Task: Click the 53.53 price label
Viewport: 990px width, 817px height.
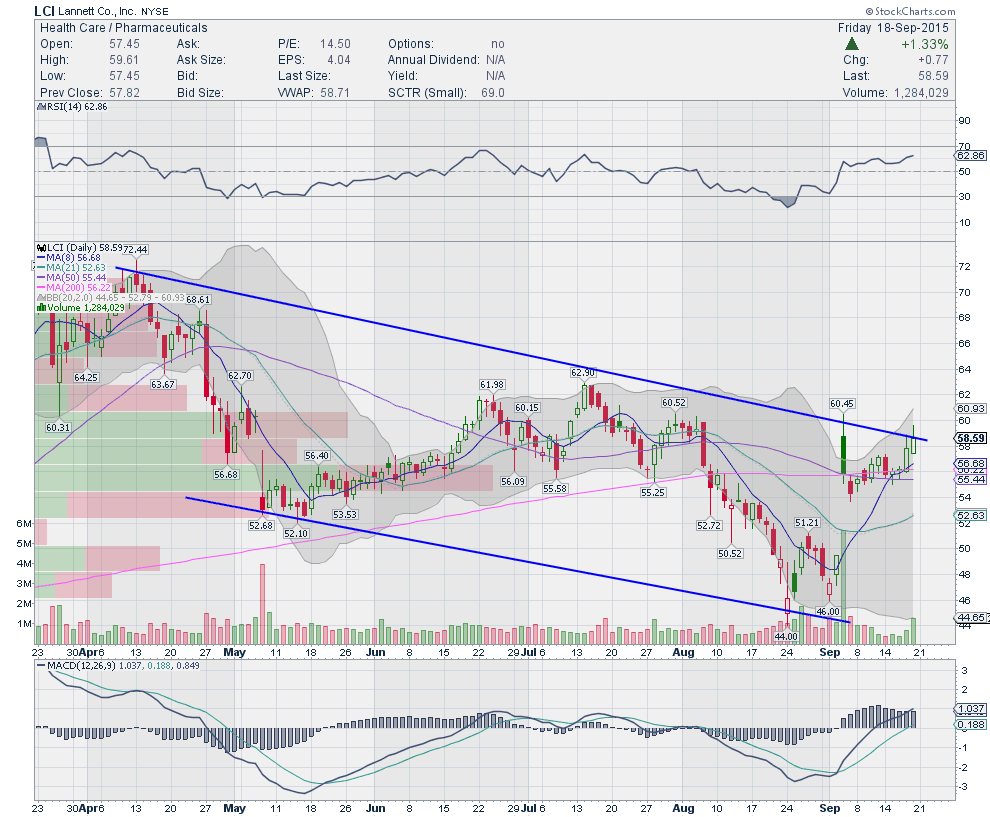Action: pyautogui.click(x=345, y=515)
